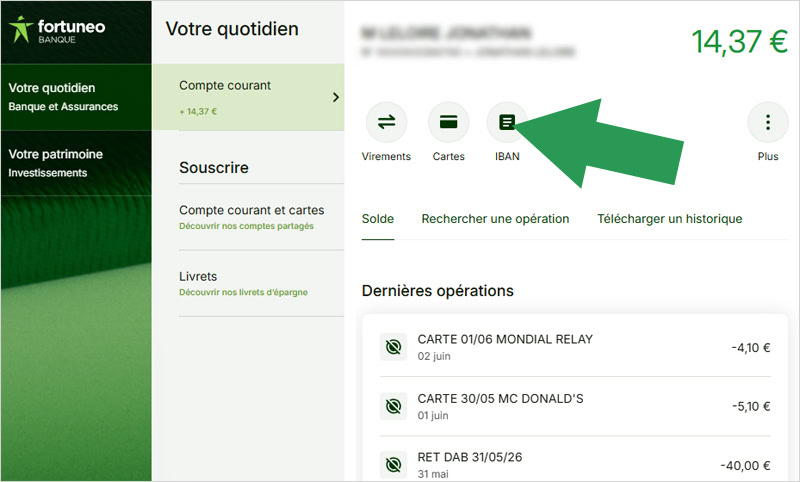This screenshot has height=482, width=800.
Task: Click the MC Donald's transaction category icon
Action: coord(393,407)
